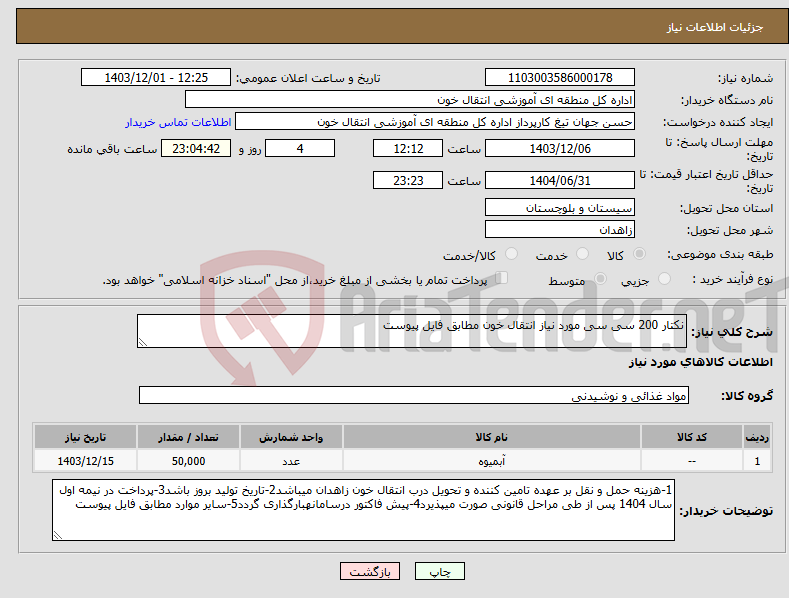
Task: Click the delivery province سیستان و بلوچستان field
Action: [x=560, y=207]
